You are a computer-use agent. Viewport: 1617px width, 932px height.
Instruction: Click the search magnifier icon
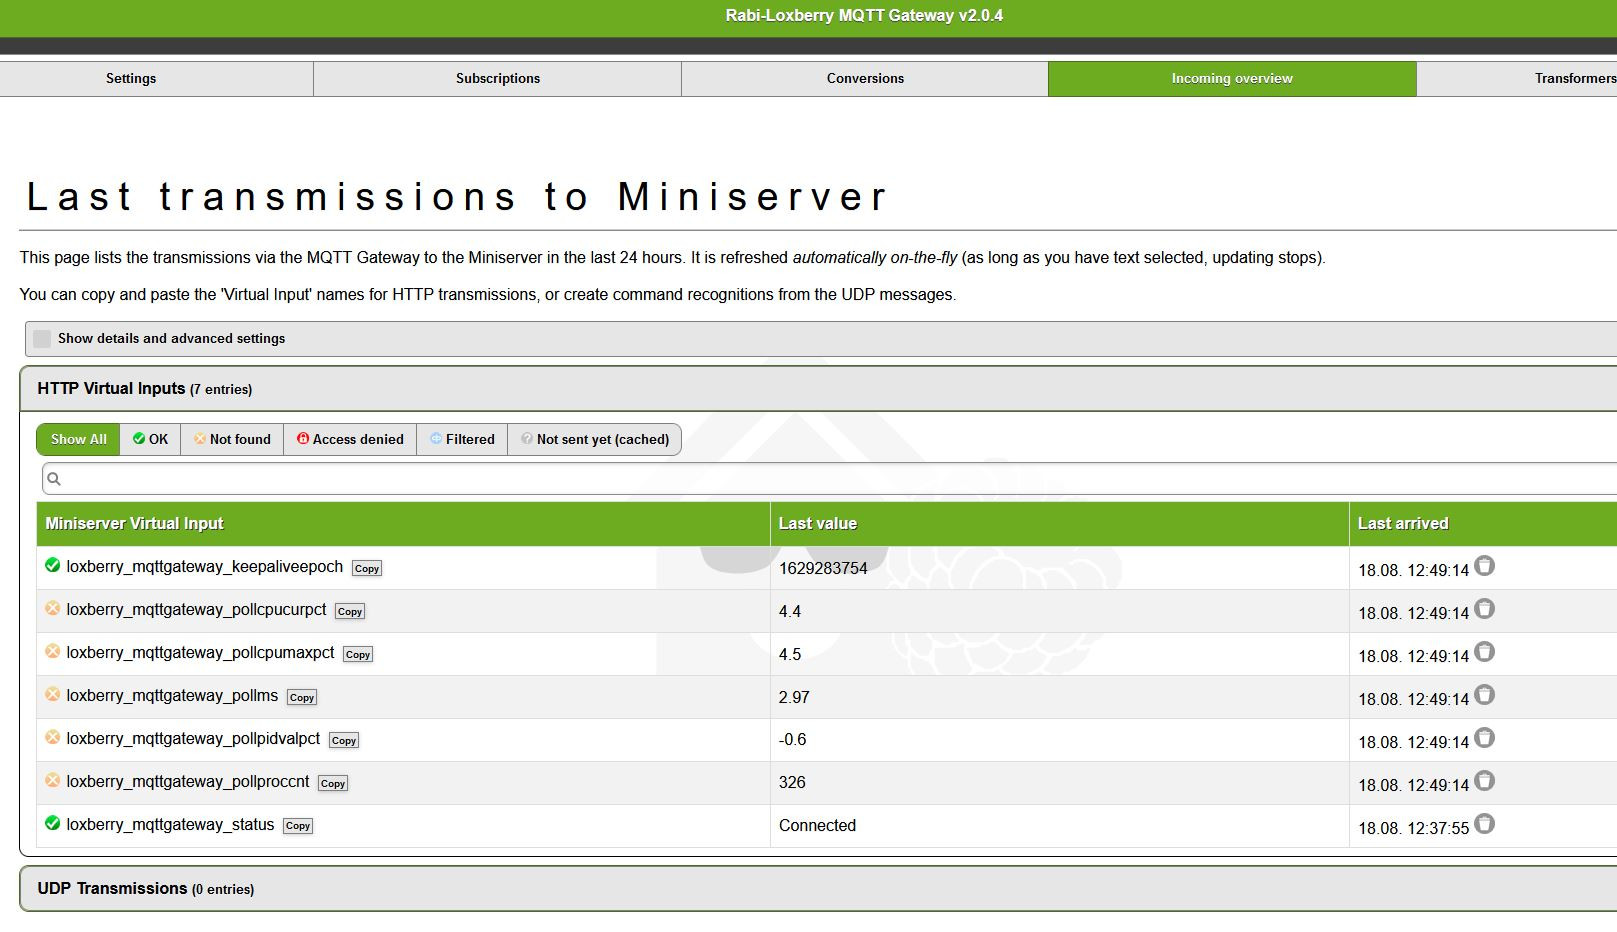coord(55,479)
